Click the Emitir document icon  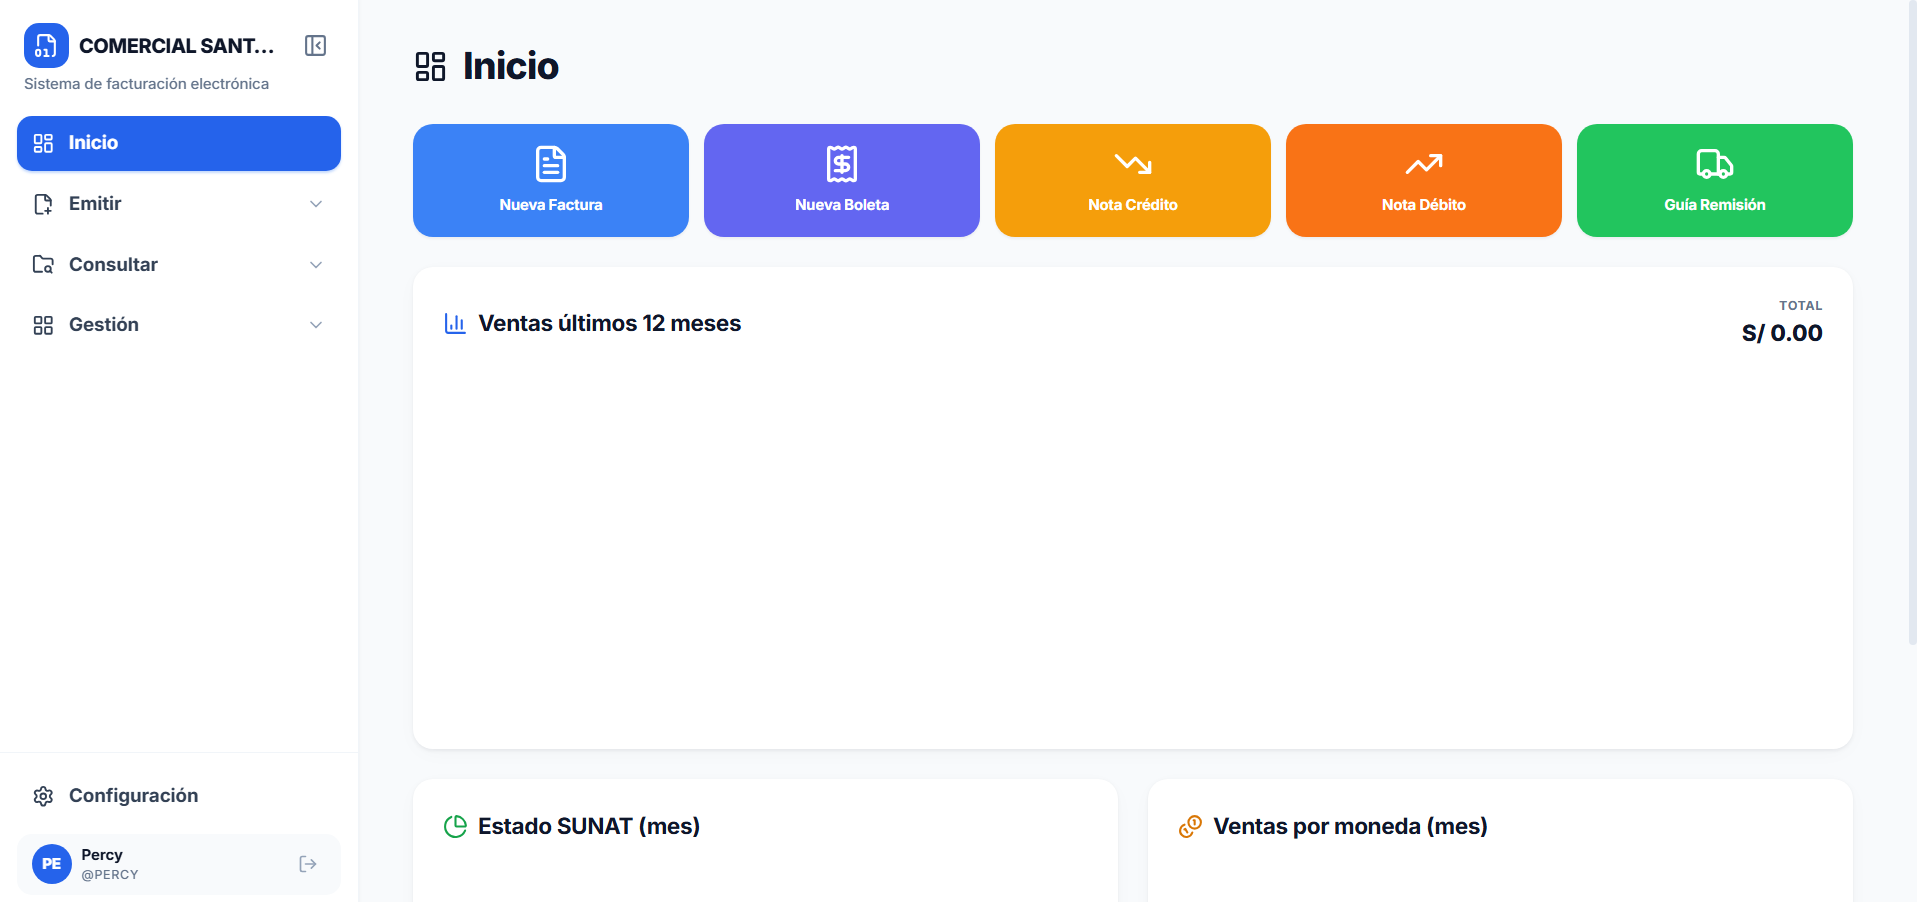[x=43, y=204]
